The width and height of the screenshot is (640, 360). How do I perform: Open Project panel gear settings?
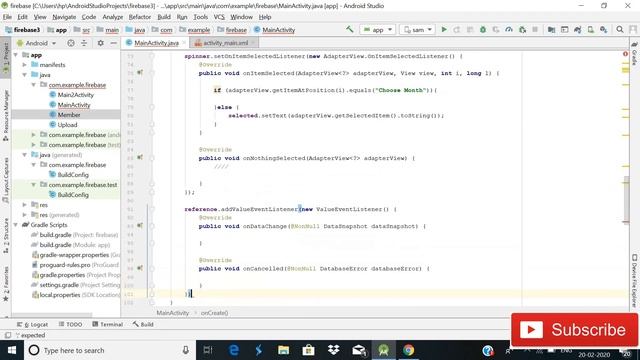100,43
